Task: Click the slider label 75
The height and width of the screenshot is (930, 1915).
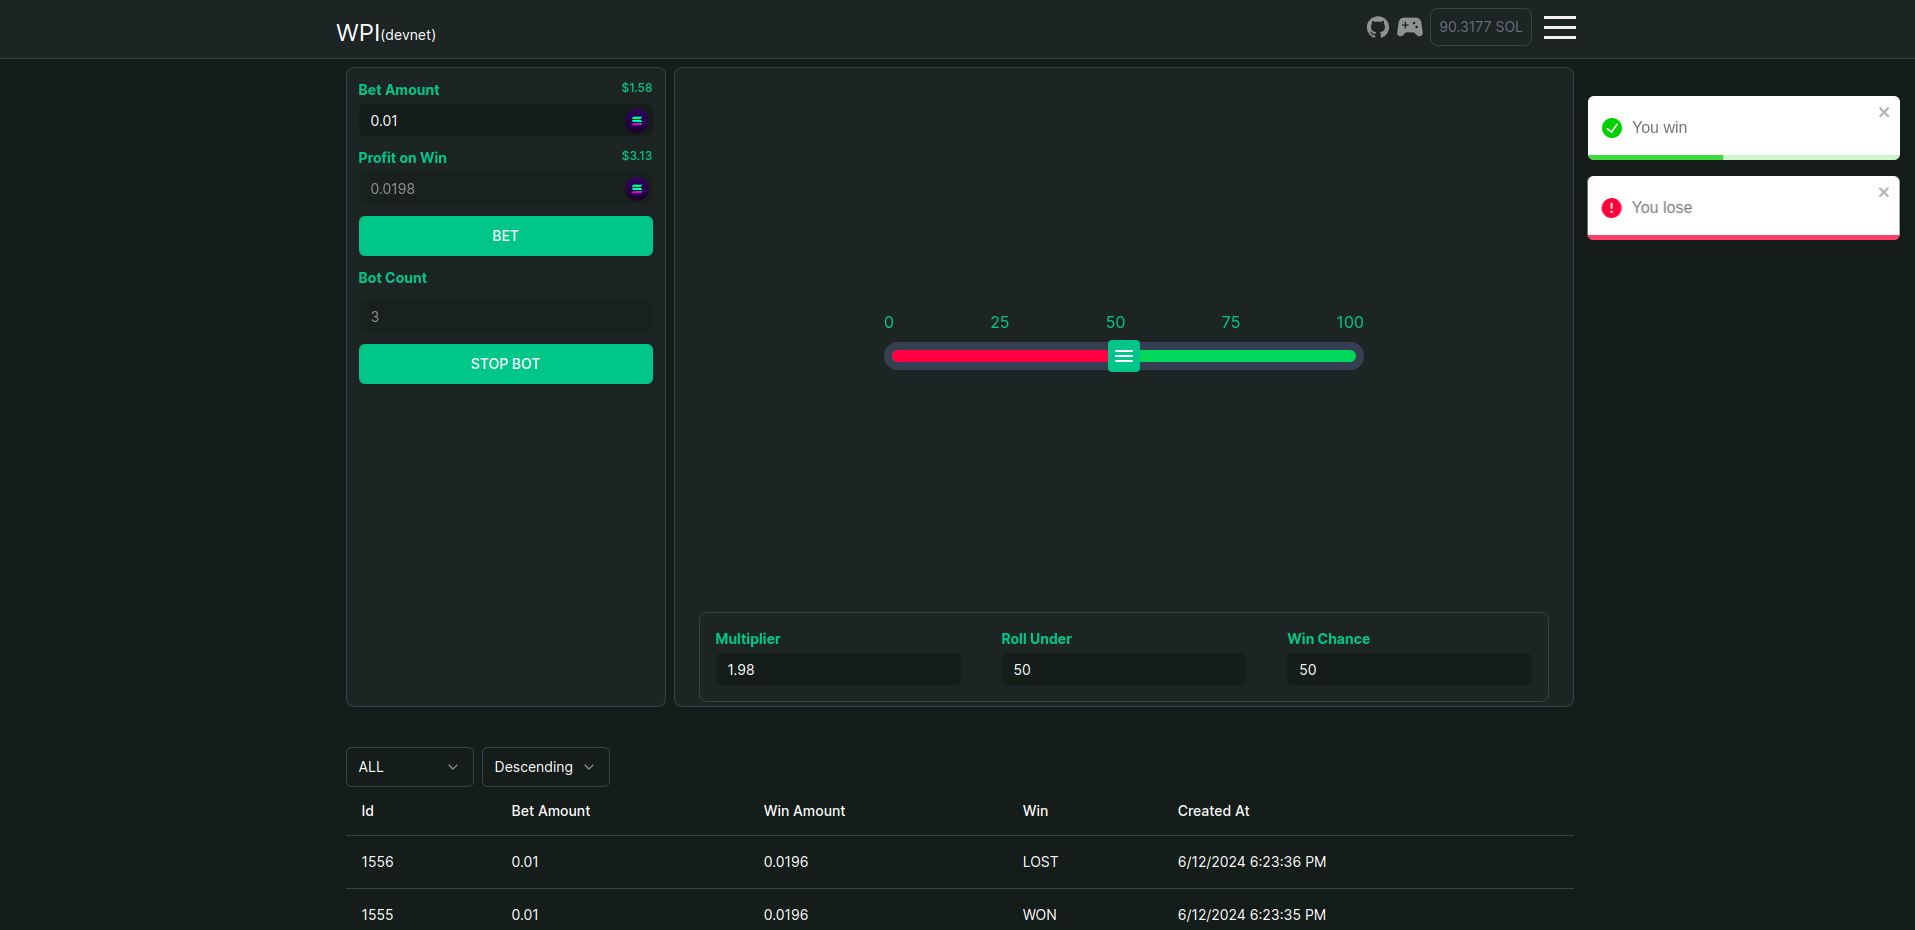Action: coord(1231,322)
